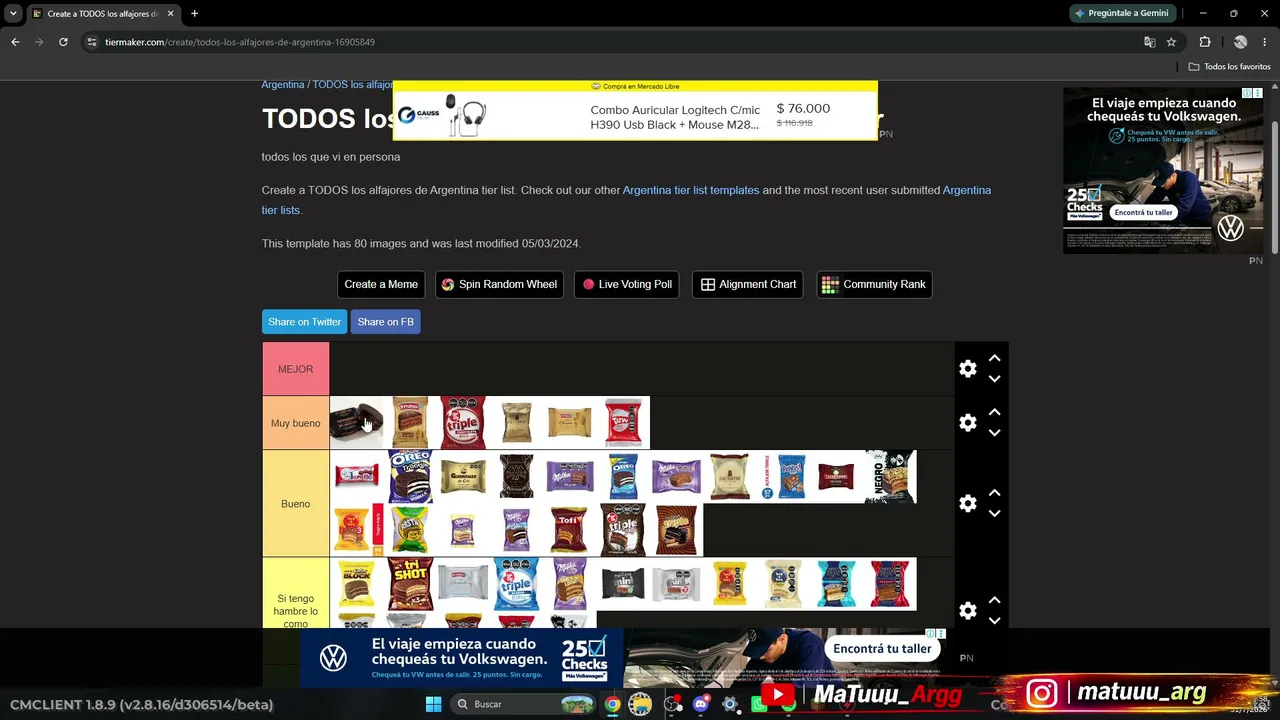This screenshot has height=720, width=1280.
Task: Move Muy bueno tier row up
Action: (x=994, y=412)
